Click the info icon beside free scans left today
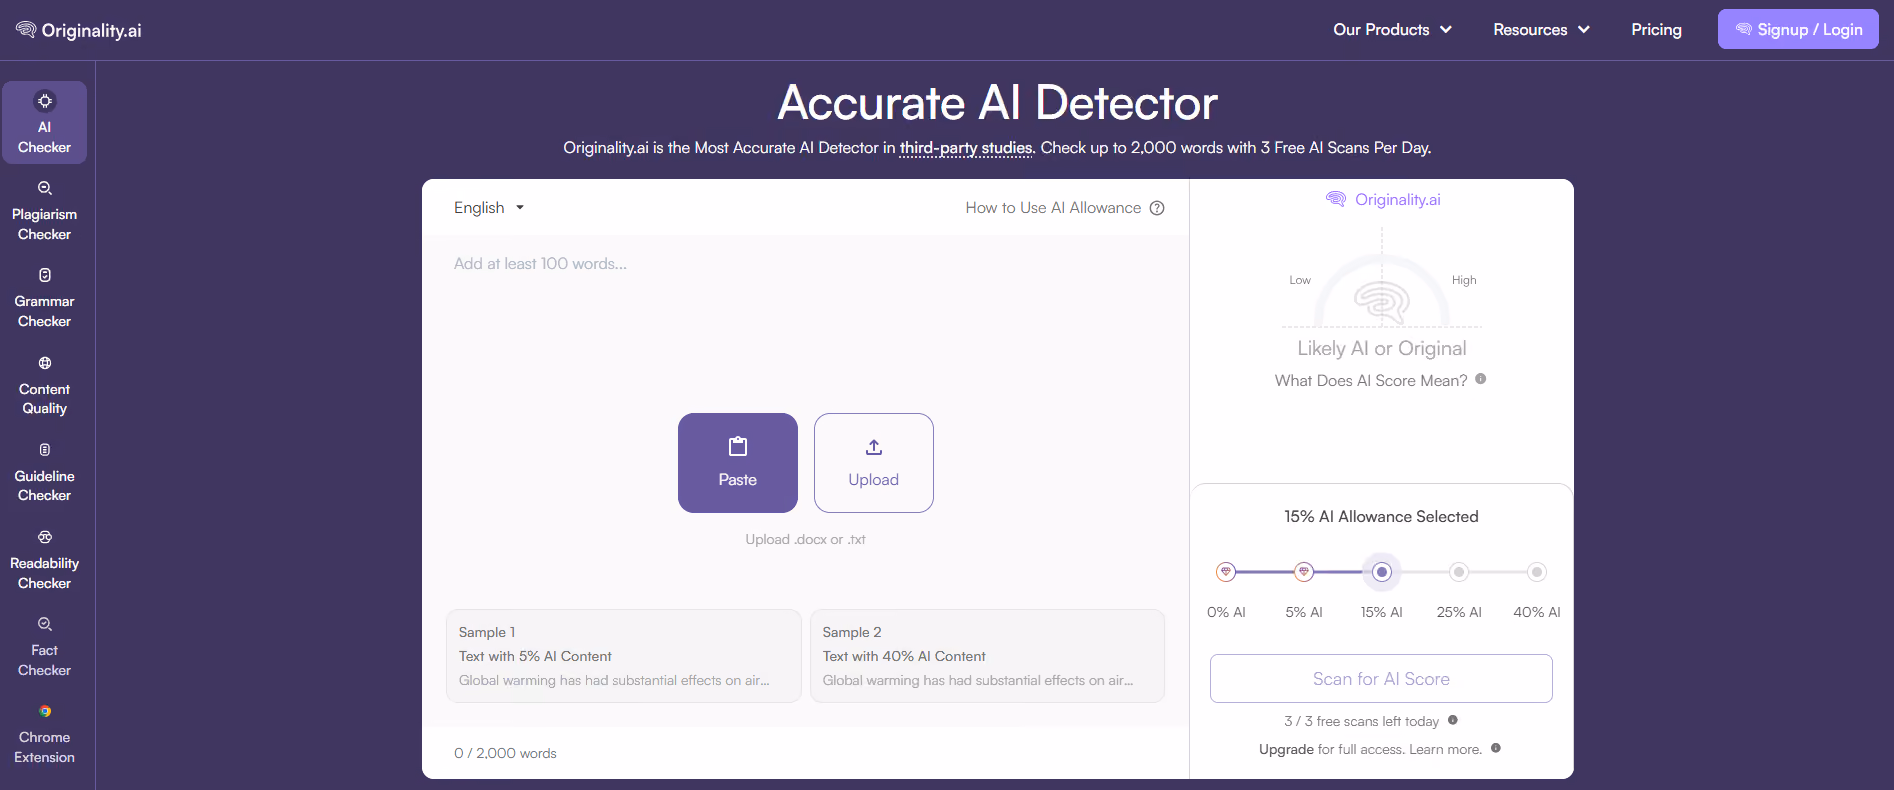 tap(1453, 720)
